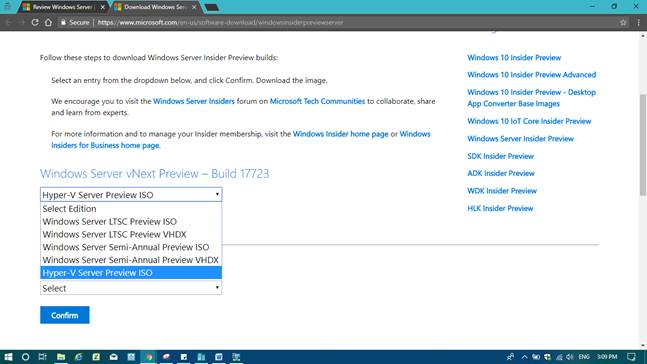
Task: Select Windows Server Semi-Annual Preview VHDX
Action: pos(131,260)
